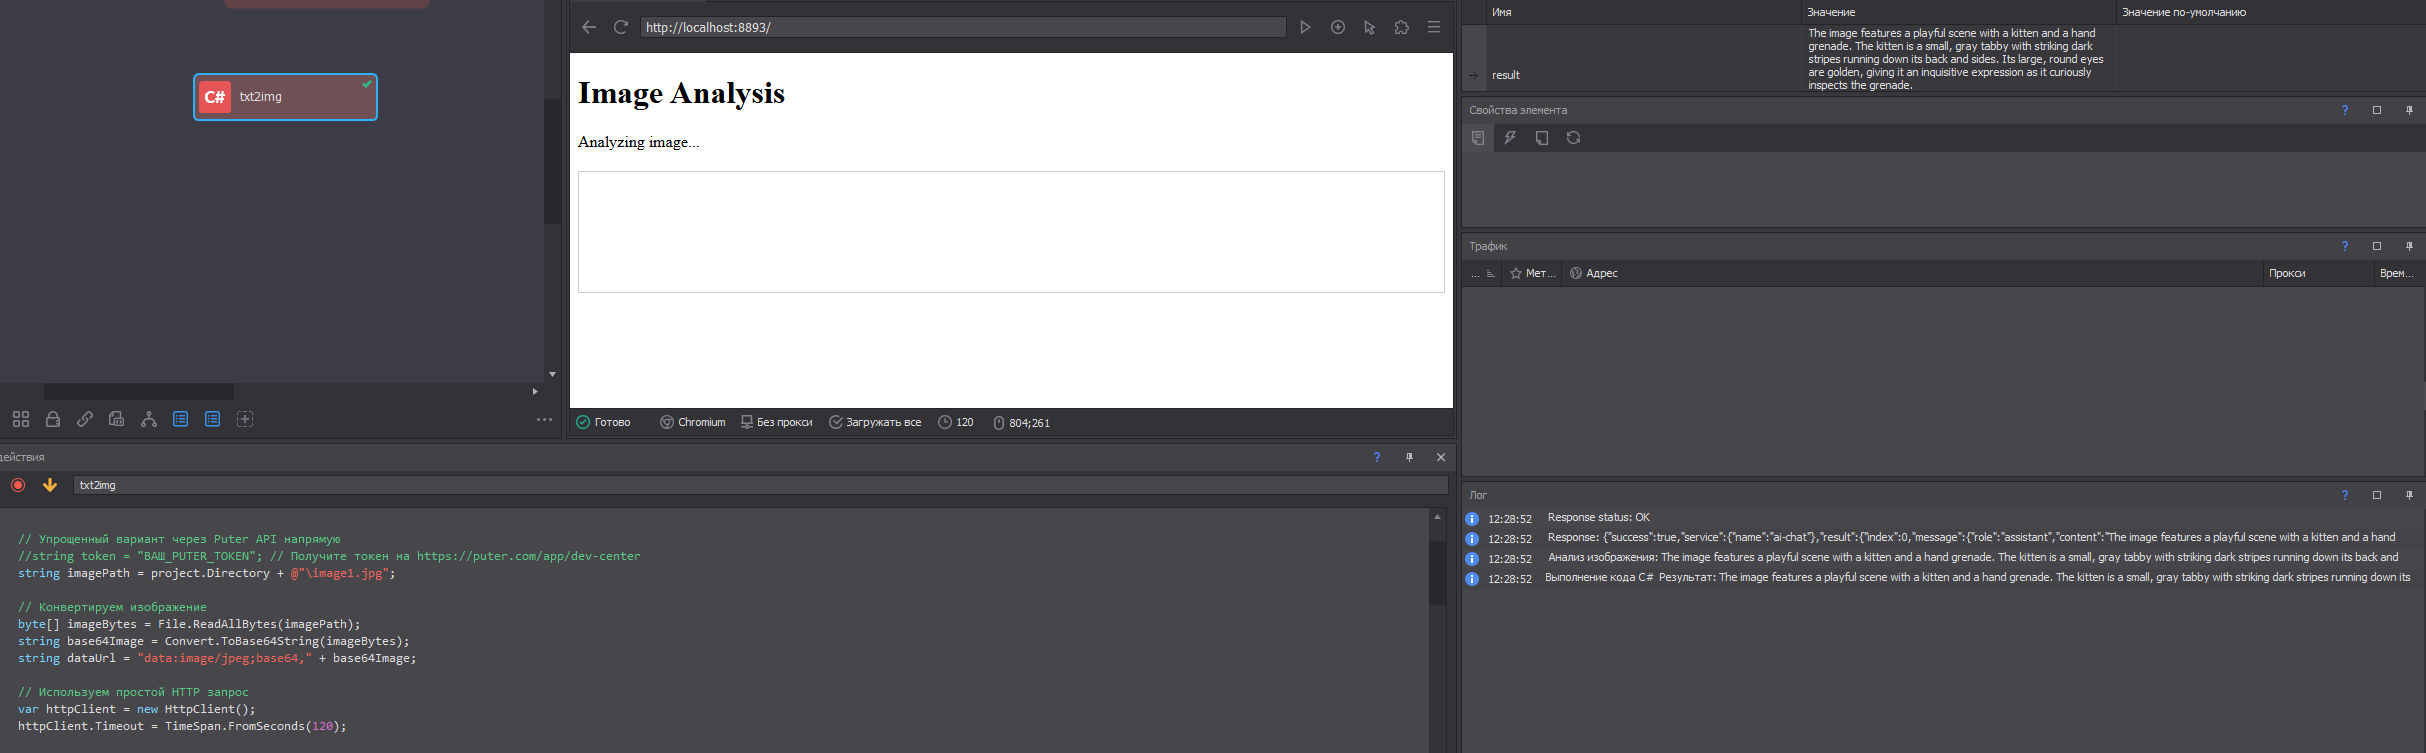Open the browser hamburger menu
Screen dimensions: 2426x753
click(1433, 27)
